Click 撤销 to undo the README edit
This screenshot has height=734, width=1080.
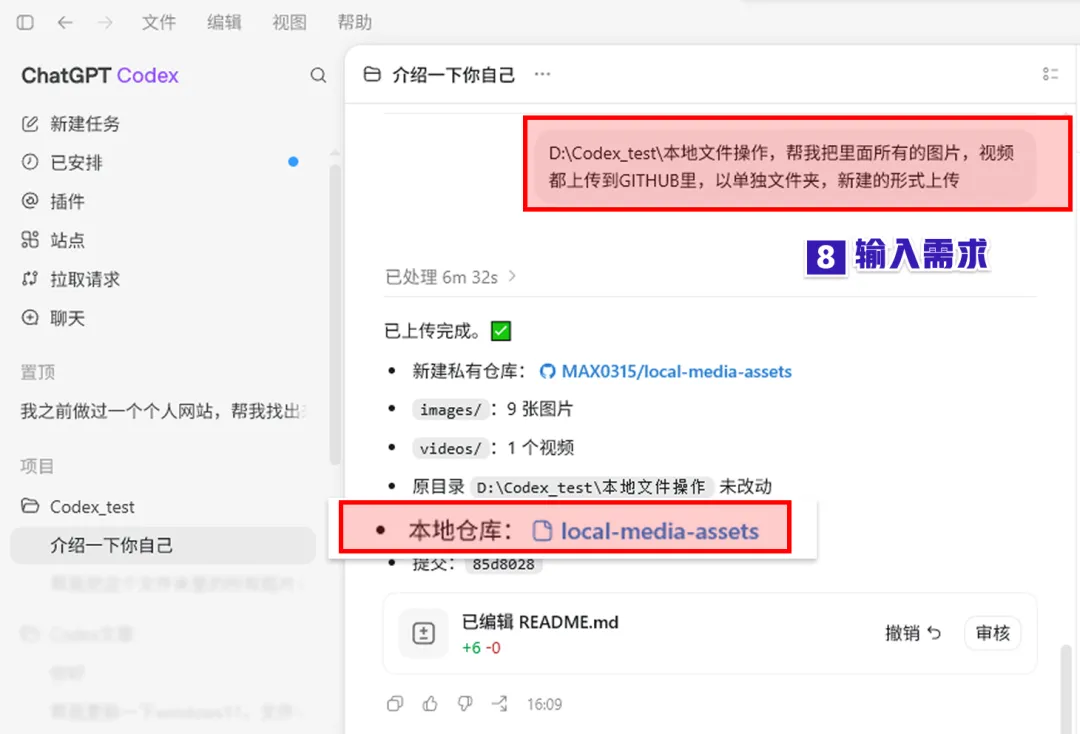pos(912,633)
